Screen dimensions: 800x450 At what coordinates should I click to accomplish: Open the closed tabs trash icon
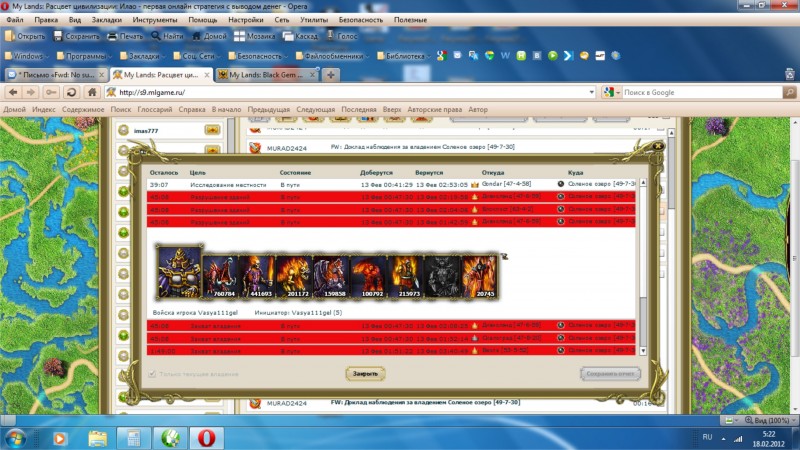pos(790,74)
